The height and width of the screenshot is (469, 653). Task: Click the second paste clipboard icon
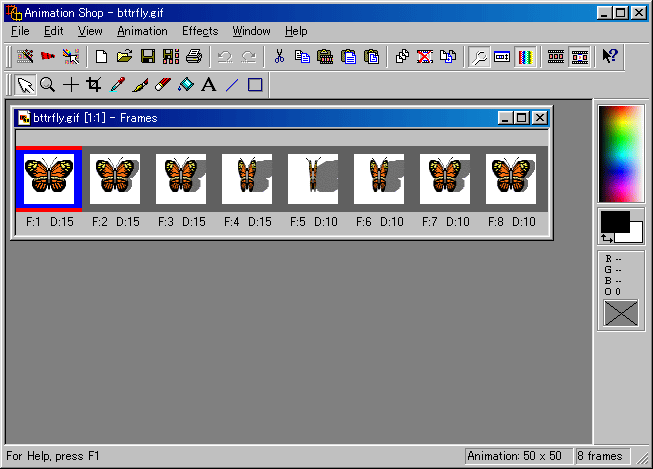click(x=349, y=56)
